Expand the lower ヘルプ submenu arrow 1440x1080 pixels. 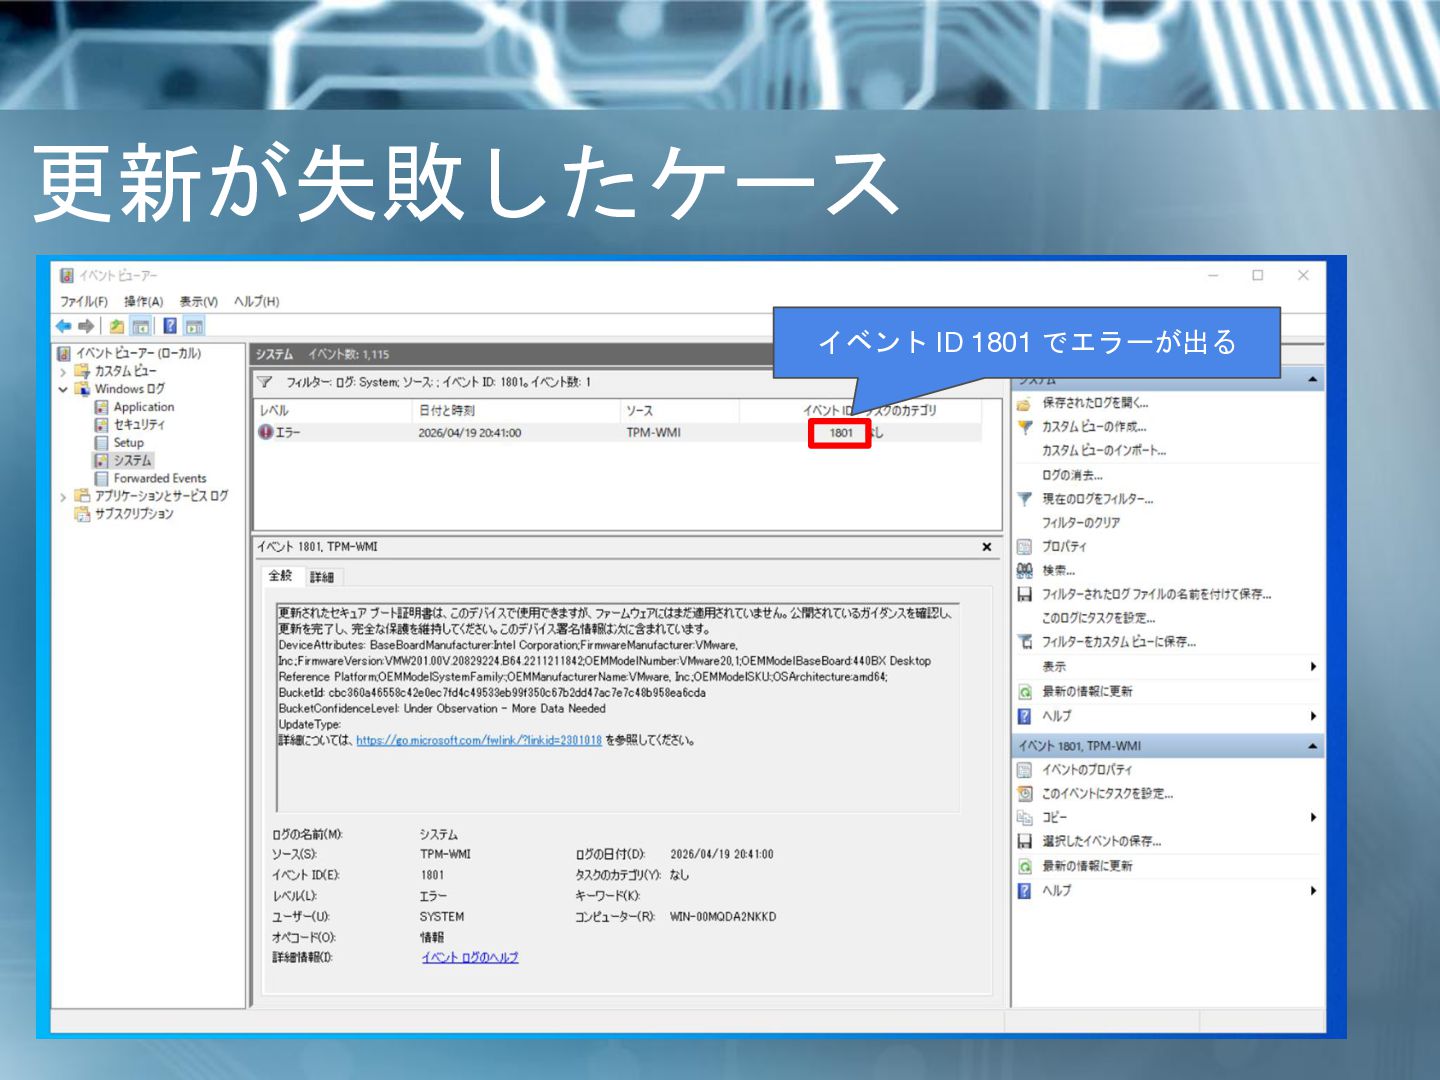pos(1313,891)
